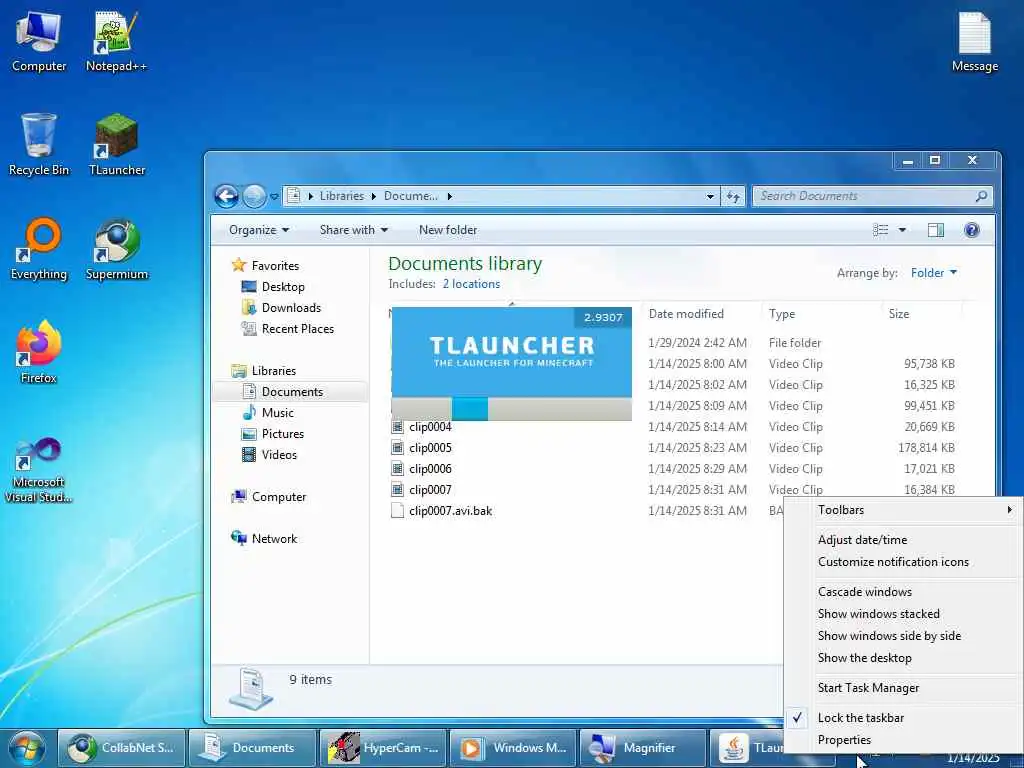Click the Change your view icon
The width and height of the screenshot is (1024, 768).
880,230
